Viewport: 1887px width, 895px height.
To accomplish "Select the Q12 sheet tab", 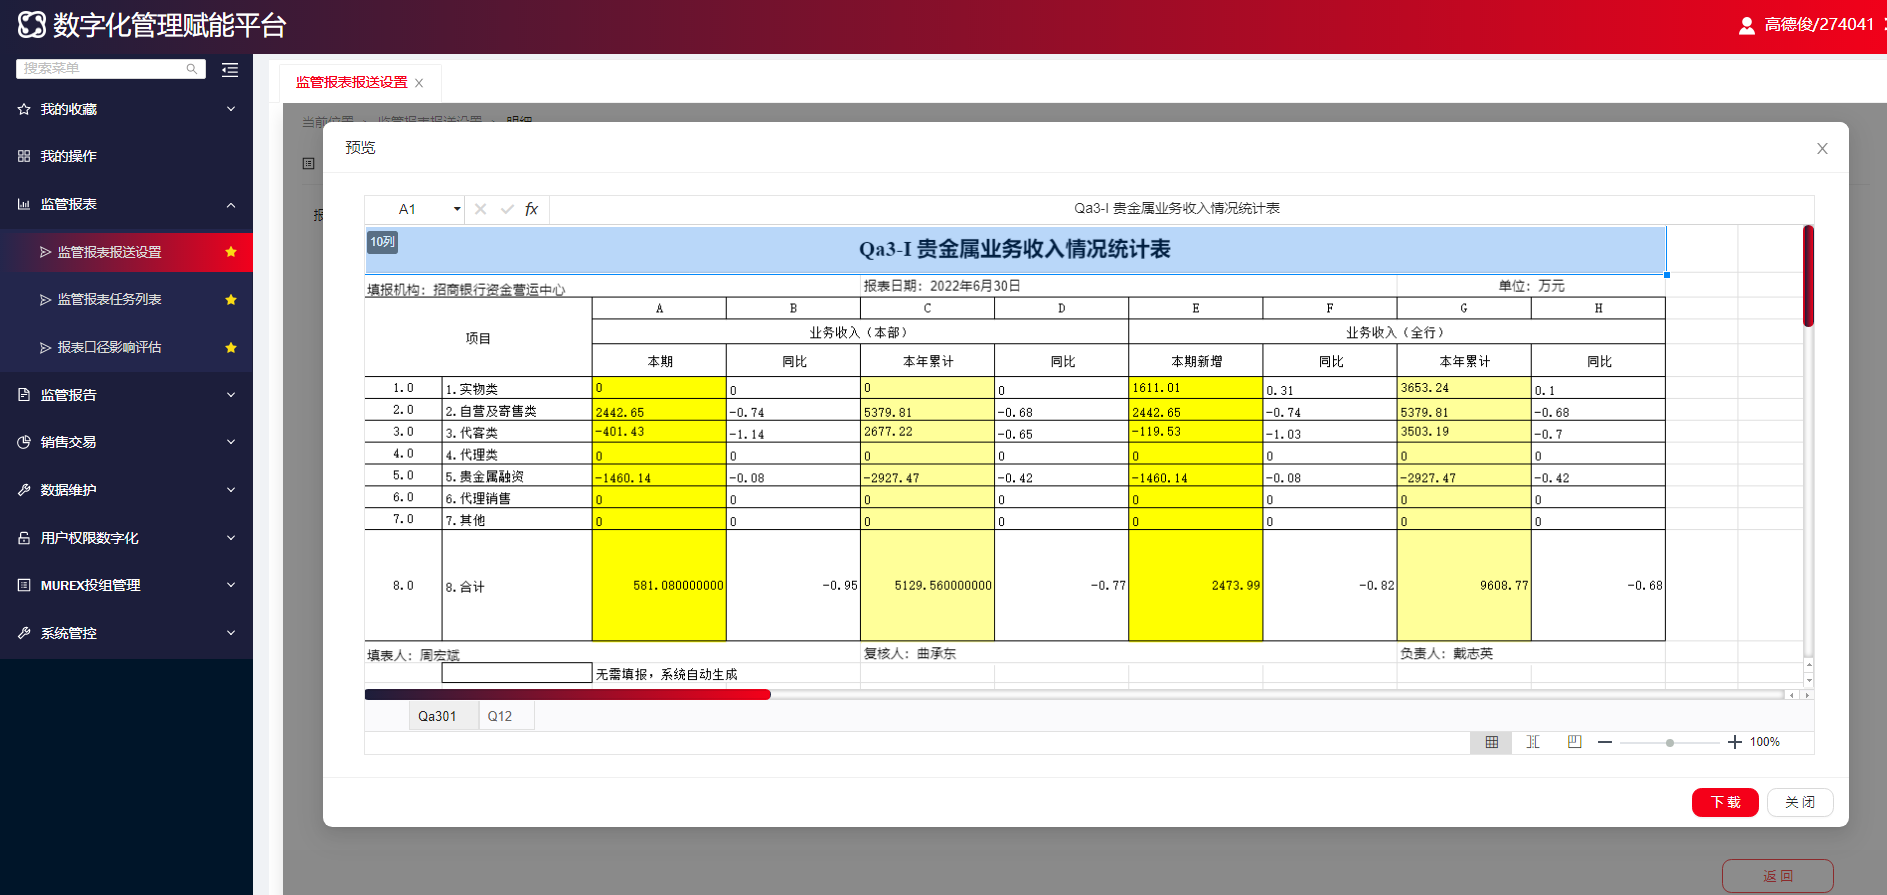I will pos(506,716).
